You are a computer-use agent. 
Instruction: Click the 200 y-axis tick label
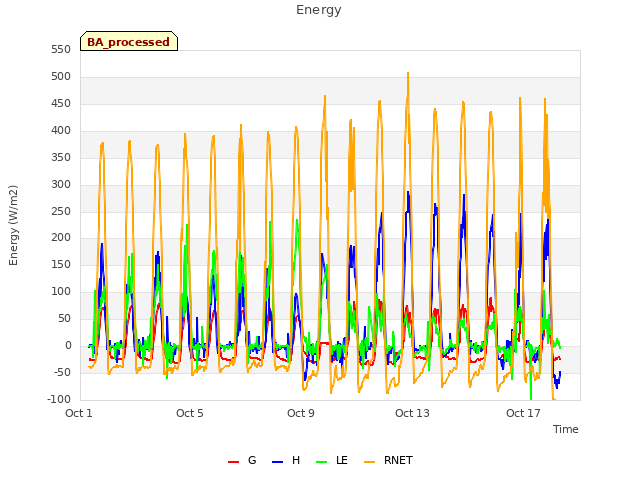61,238
